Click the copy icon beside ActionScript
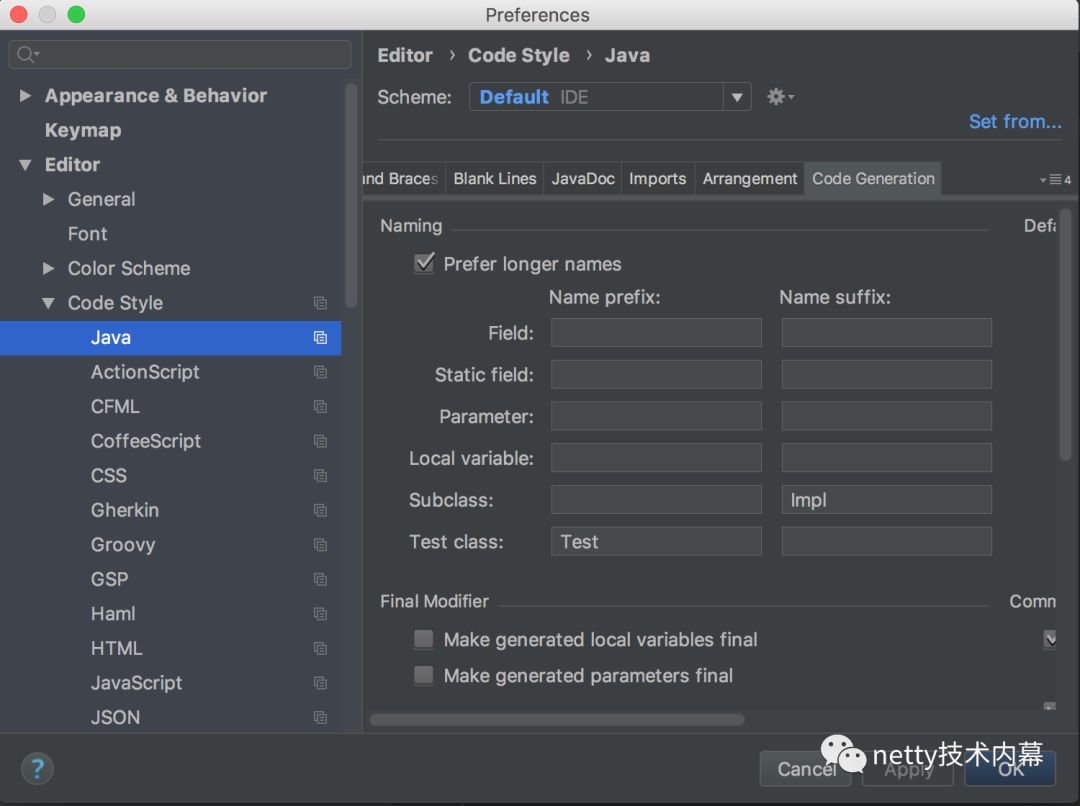This screenshot has width=1080, height=806. click(320, 372)
